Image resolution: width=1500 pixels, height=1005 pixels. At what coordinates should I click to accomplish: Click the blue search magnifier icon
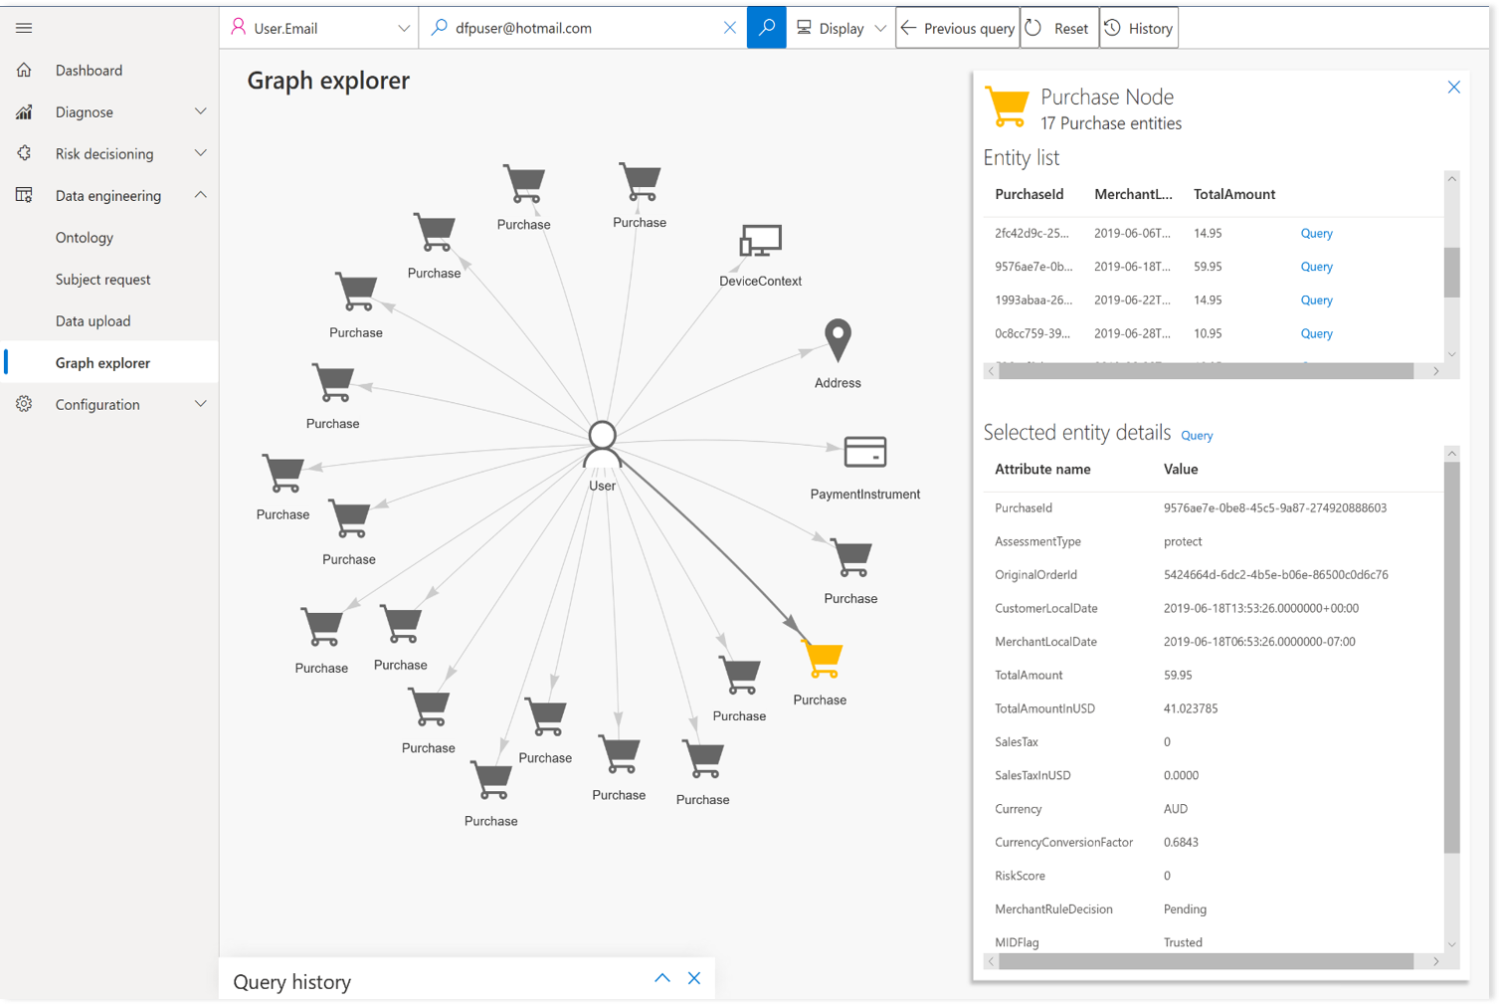tap(766, 27)
